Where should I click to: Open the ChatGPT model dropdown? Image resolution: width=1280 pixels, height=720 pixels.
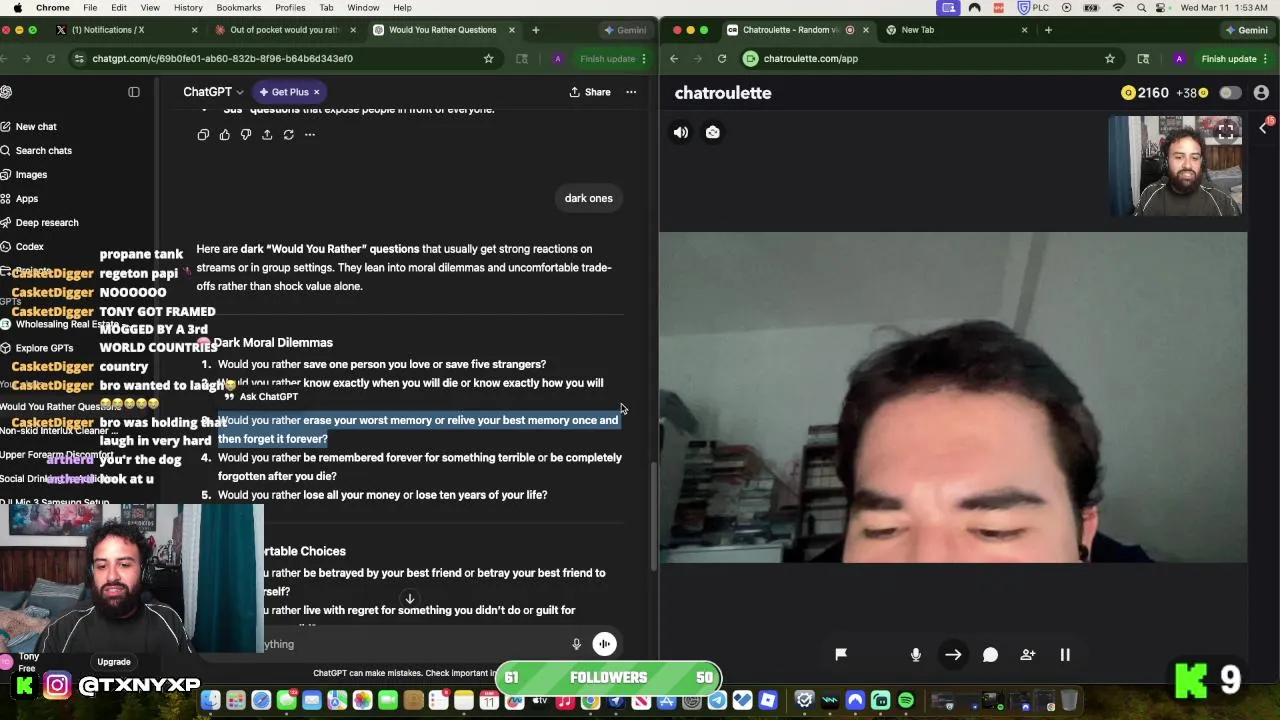click(213, 92)
